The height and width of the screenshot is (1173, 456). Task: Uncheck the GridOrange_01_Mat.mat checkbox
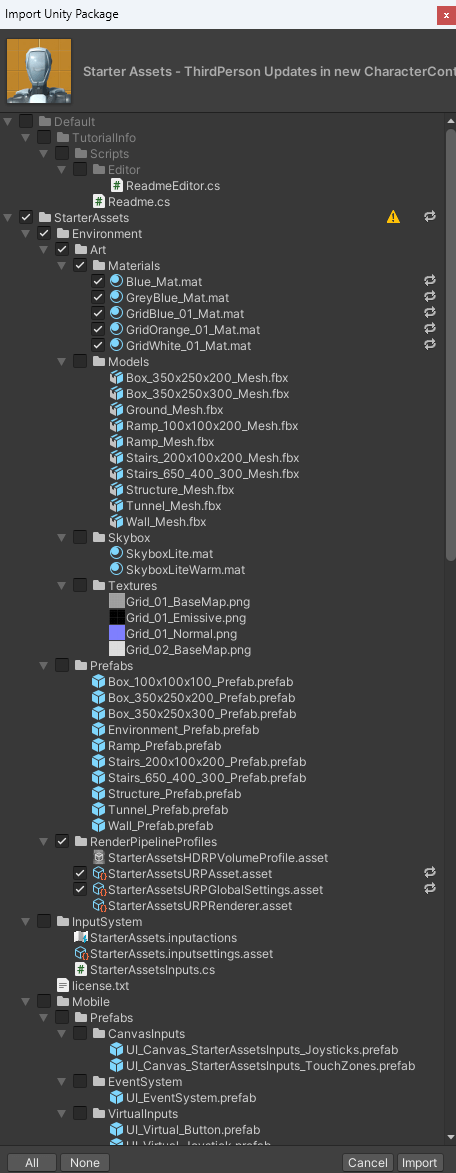pos(98,329)
